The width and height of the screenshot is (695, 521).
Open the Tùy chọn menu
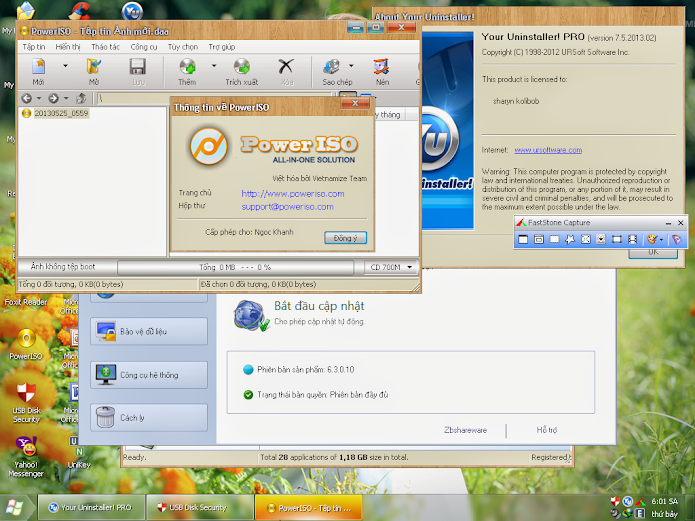coord(183,47)
